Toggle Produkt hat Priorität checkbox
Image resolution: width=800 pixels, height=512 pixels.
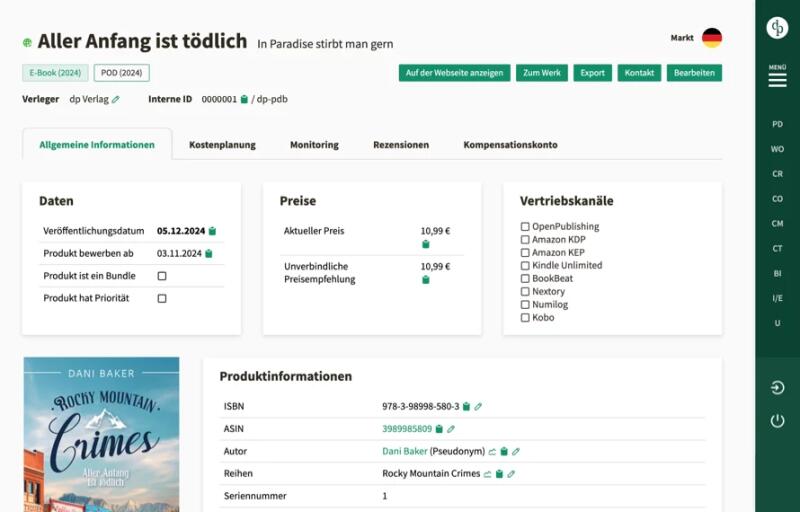162,298
